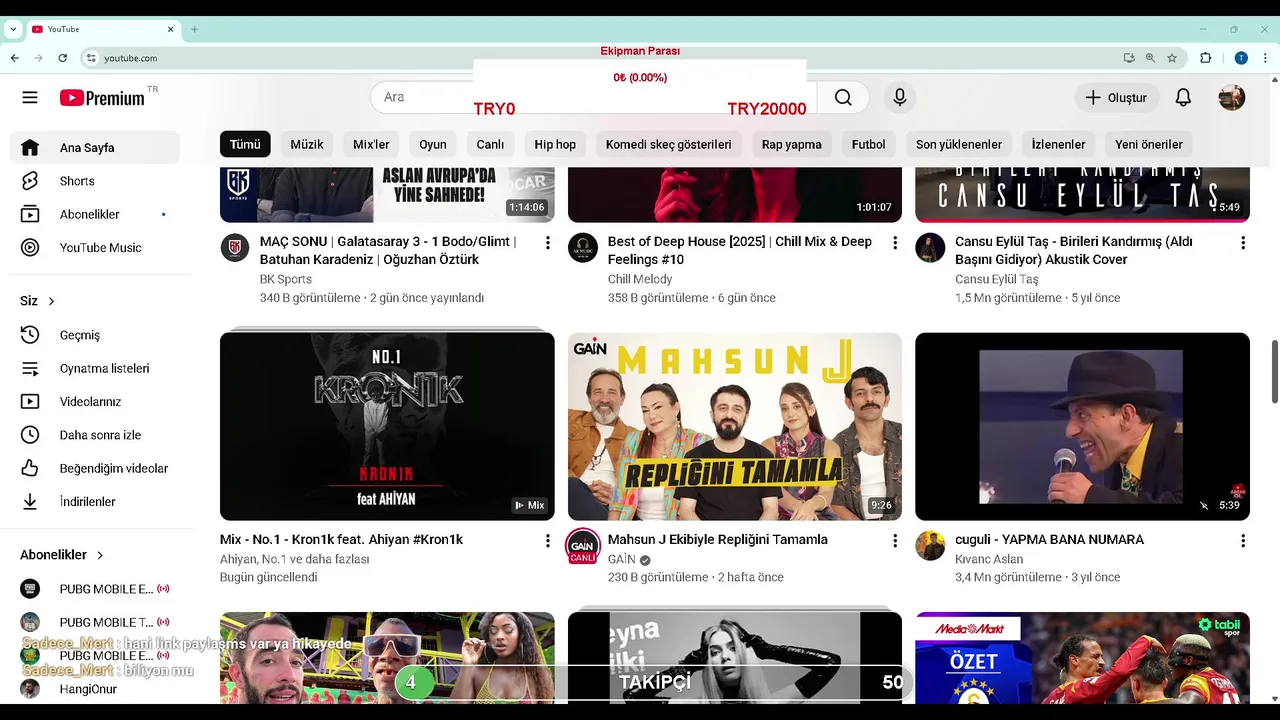Open HangiOnur subscription channel
The image size is (1280, 720).
pos(95,689)
